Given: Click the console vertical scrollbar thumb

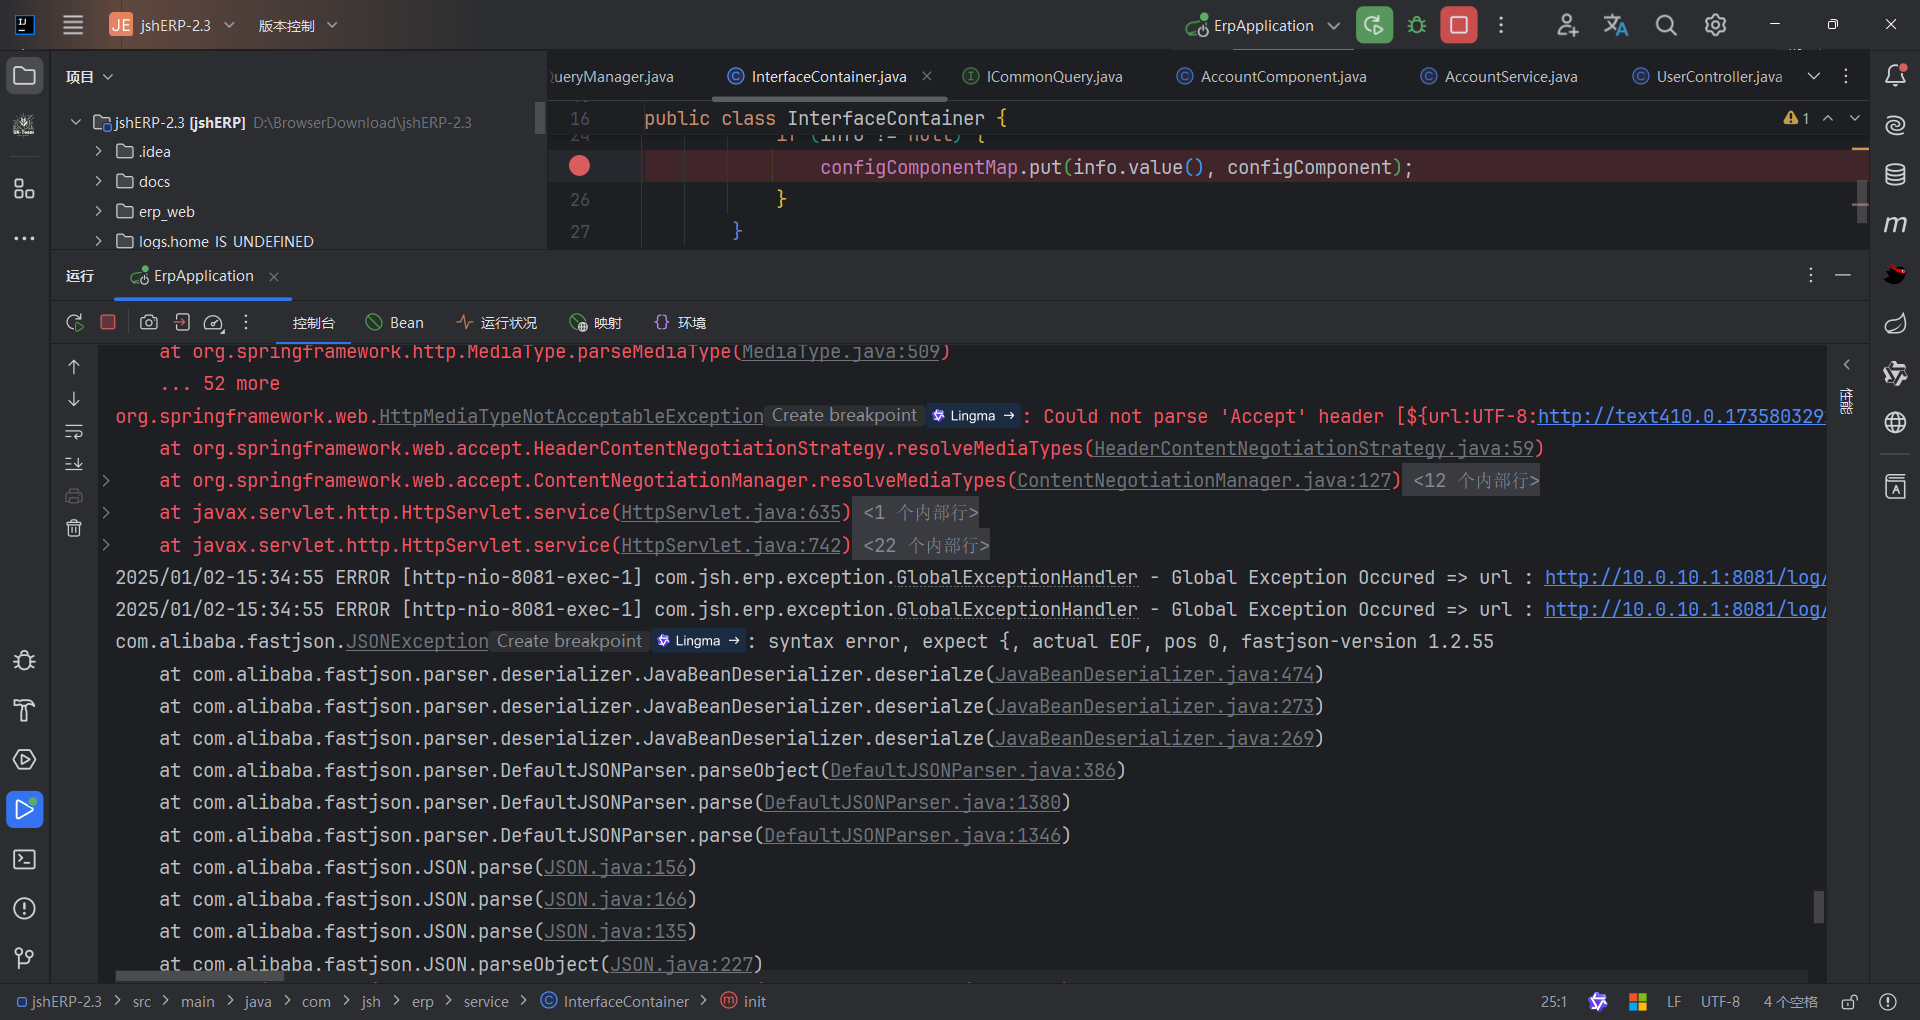Looking at the screenshot, I should coord(1818,907).
